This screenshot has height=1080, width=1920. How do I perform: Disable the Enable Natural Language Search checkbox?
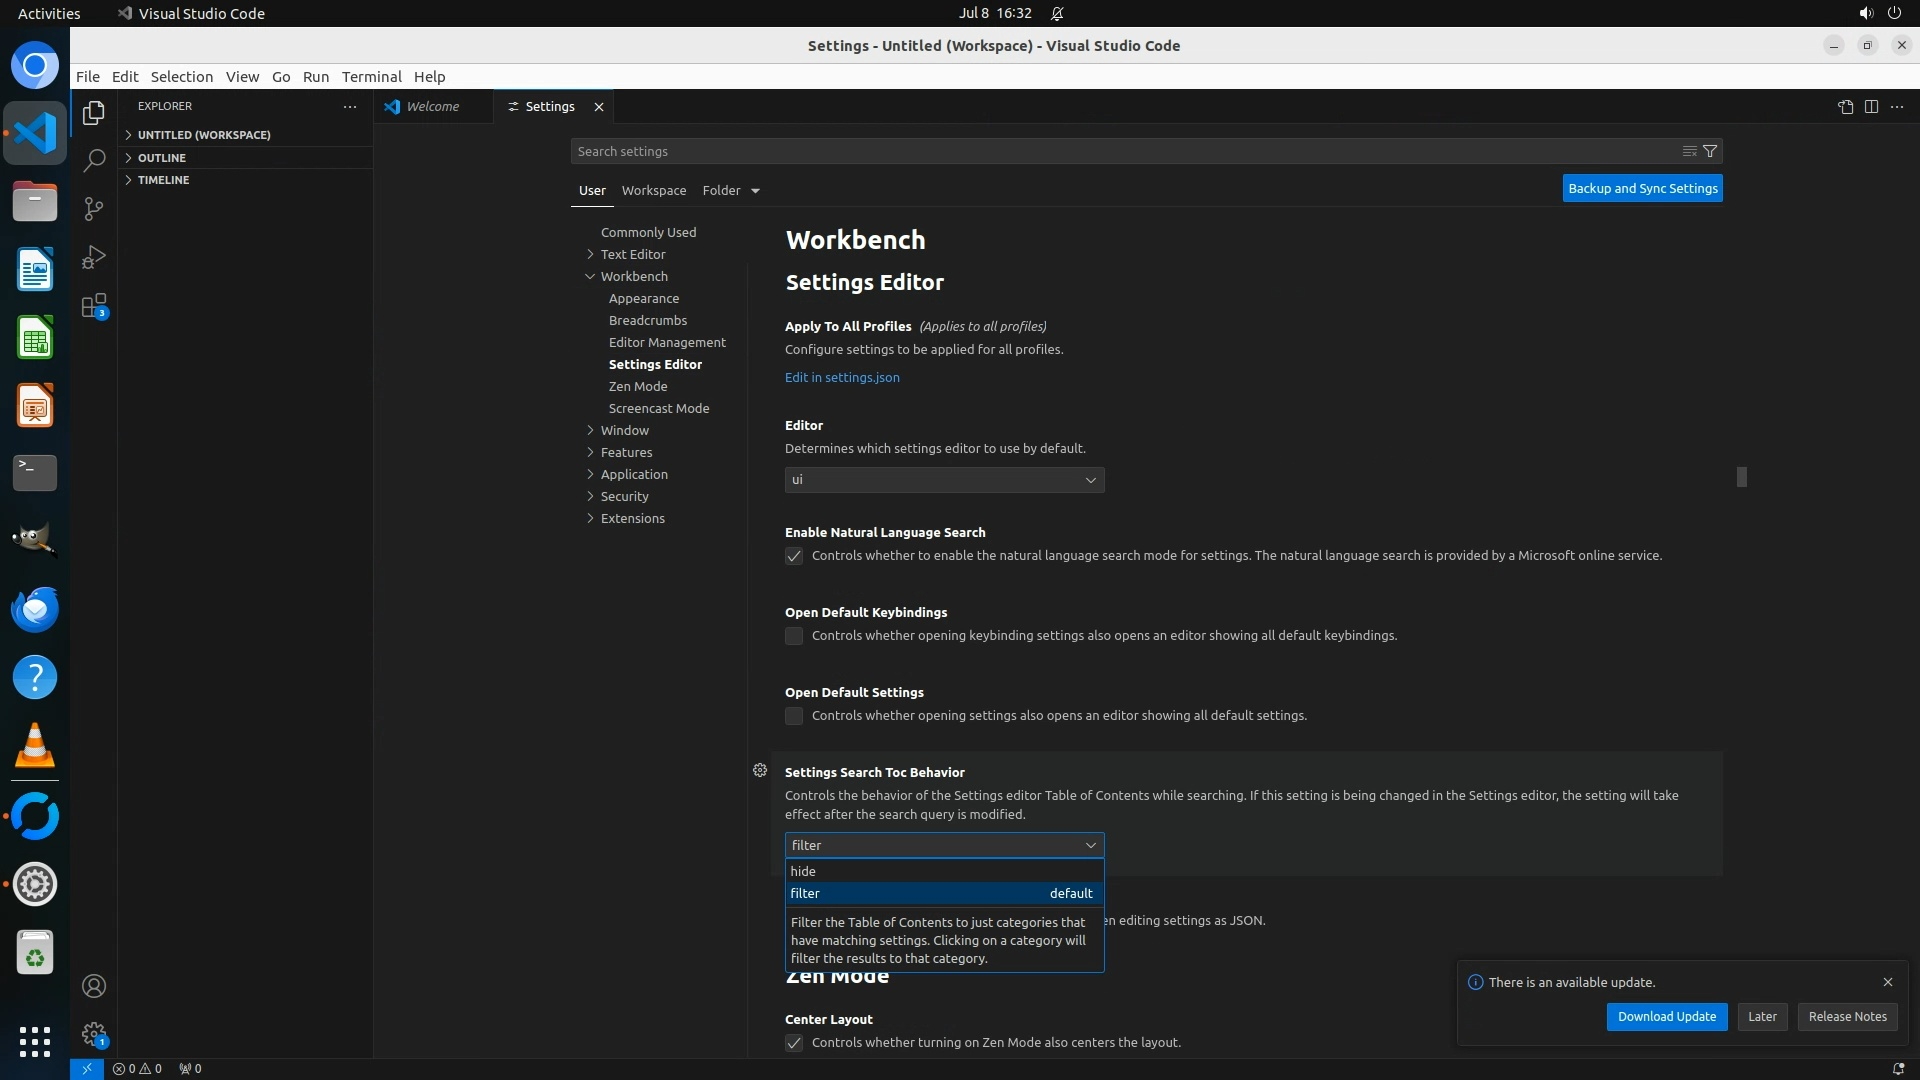[x=794, y=556]
